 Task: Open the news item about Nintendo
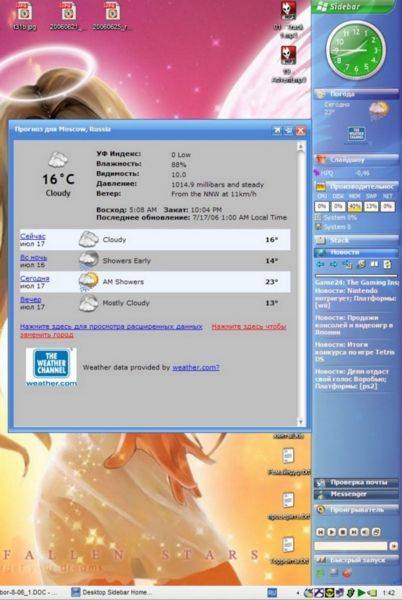click(356, 298)
